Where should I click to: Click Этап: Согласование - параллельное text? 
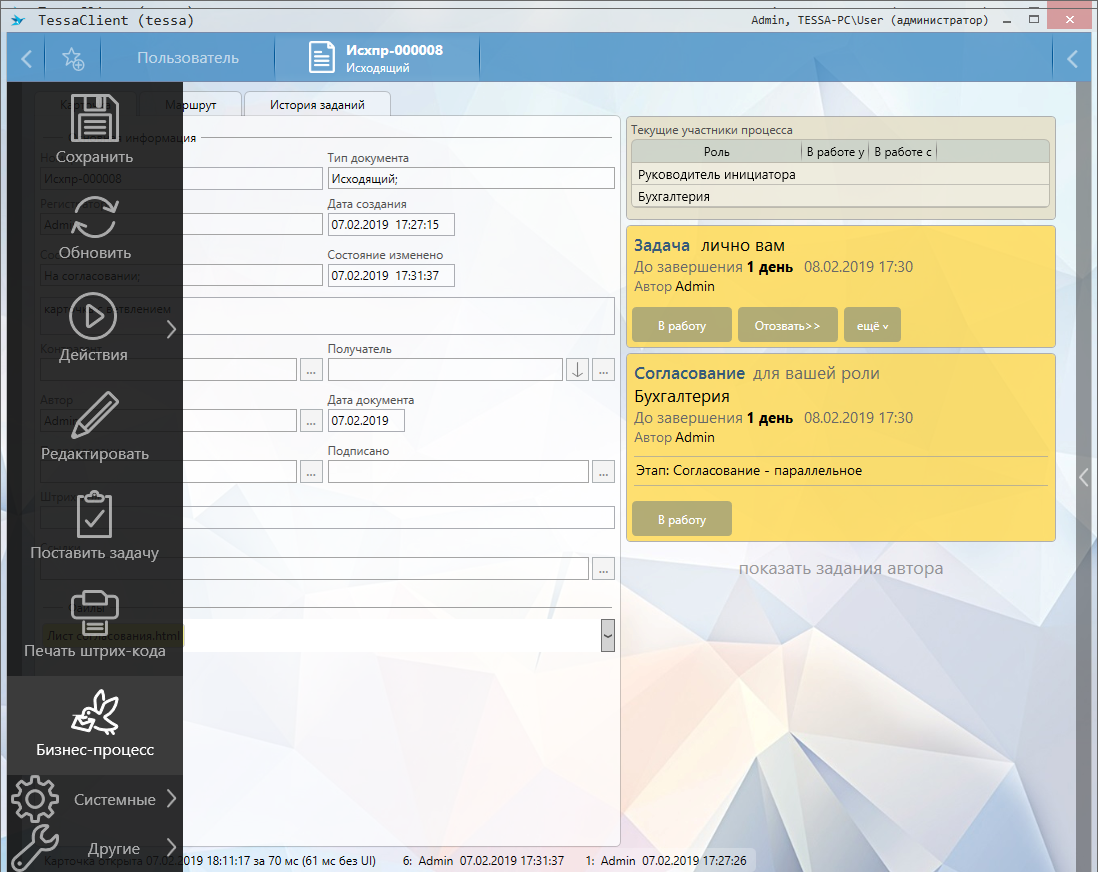749,471
